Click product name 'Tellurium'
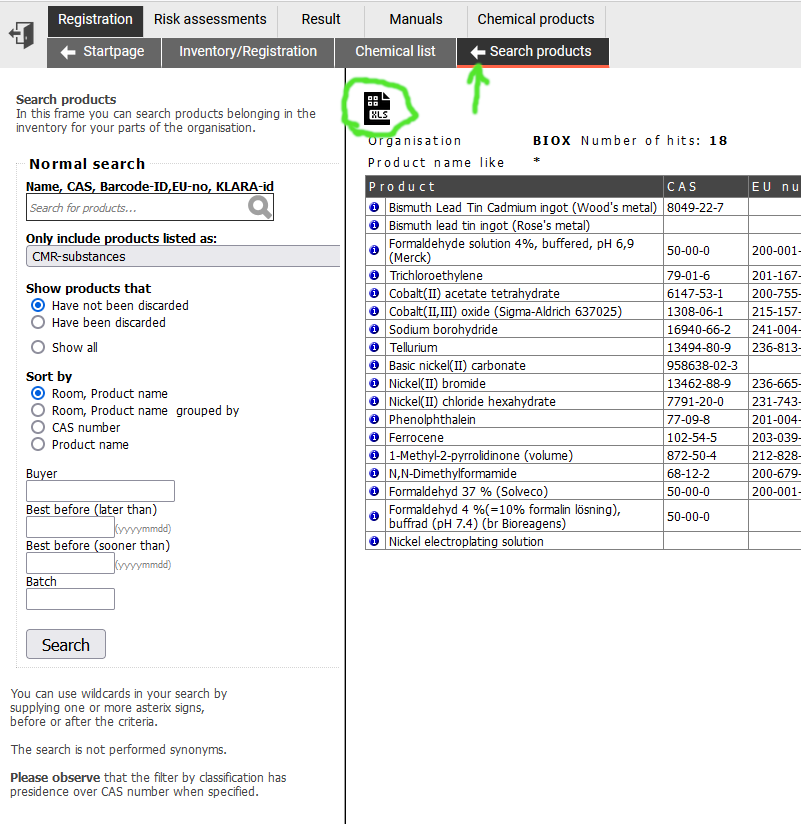This screenshot has height=824, width=801. (x=413, y=347)
